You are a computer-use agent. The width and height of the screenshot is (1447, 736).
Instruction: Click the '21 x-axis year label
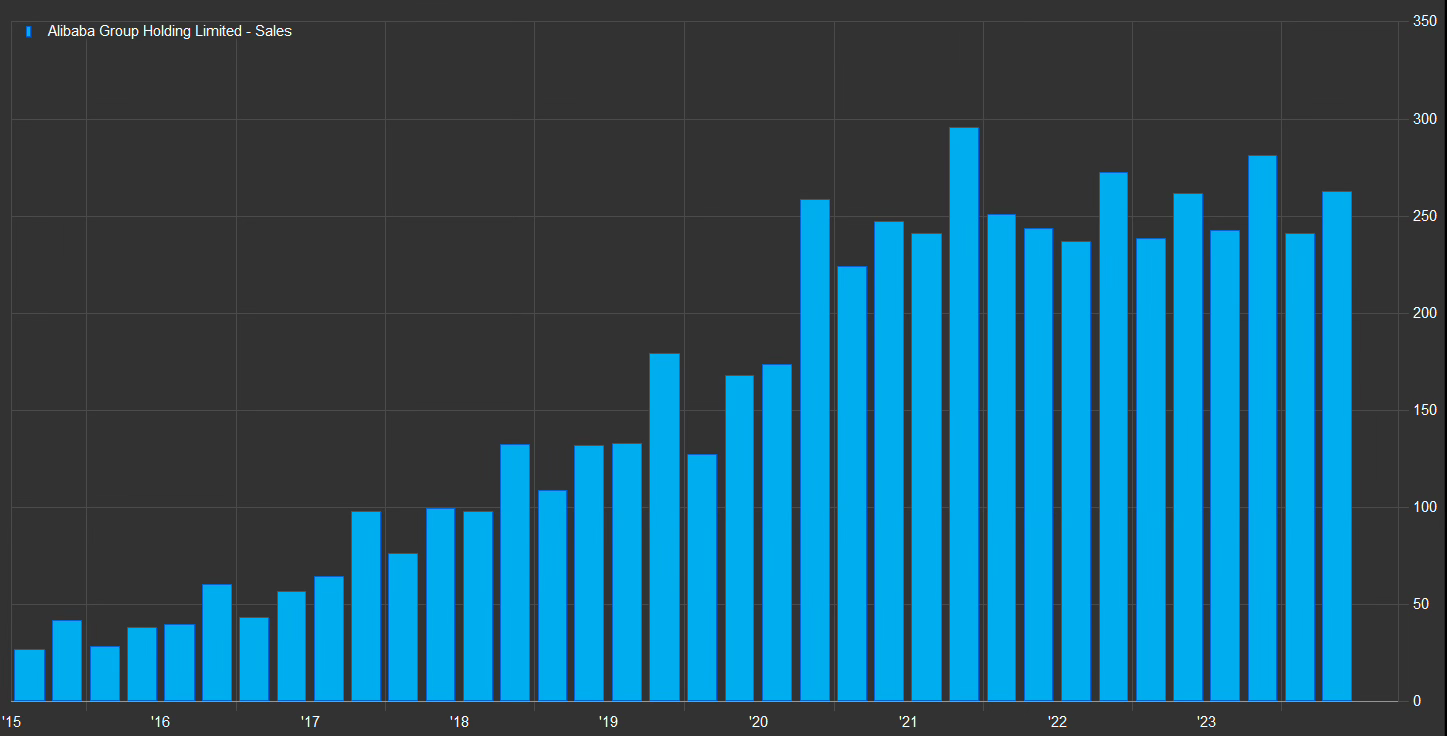click(x=908, y=722)
